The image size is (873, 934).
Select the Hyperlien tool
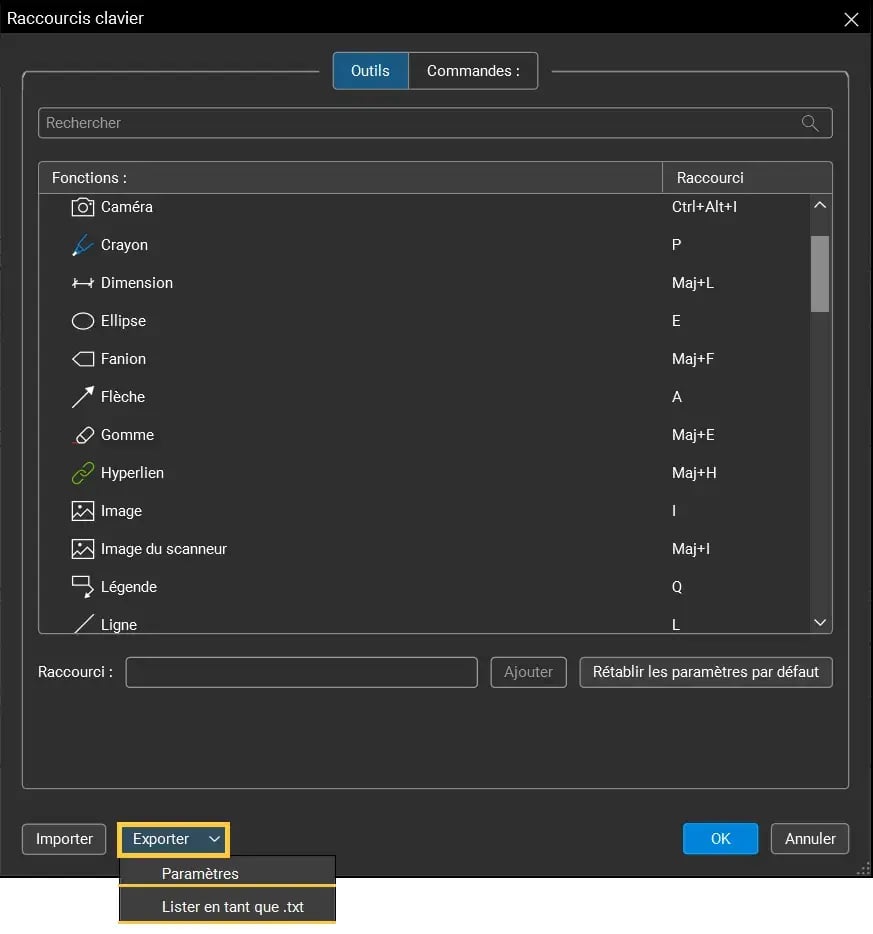coord(131,473)
